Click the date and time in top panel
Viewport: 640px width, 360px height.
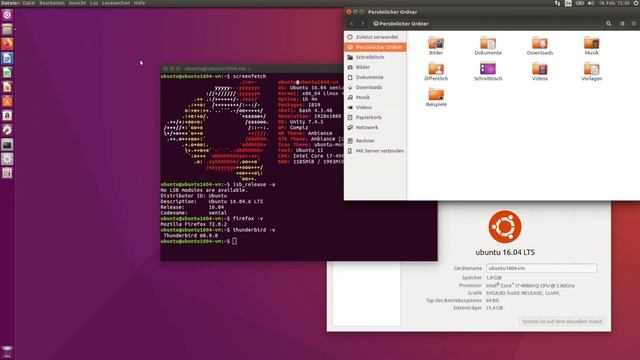pyautogui.click(x=613, y=3)
